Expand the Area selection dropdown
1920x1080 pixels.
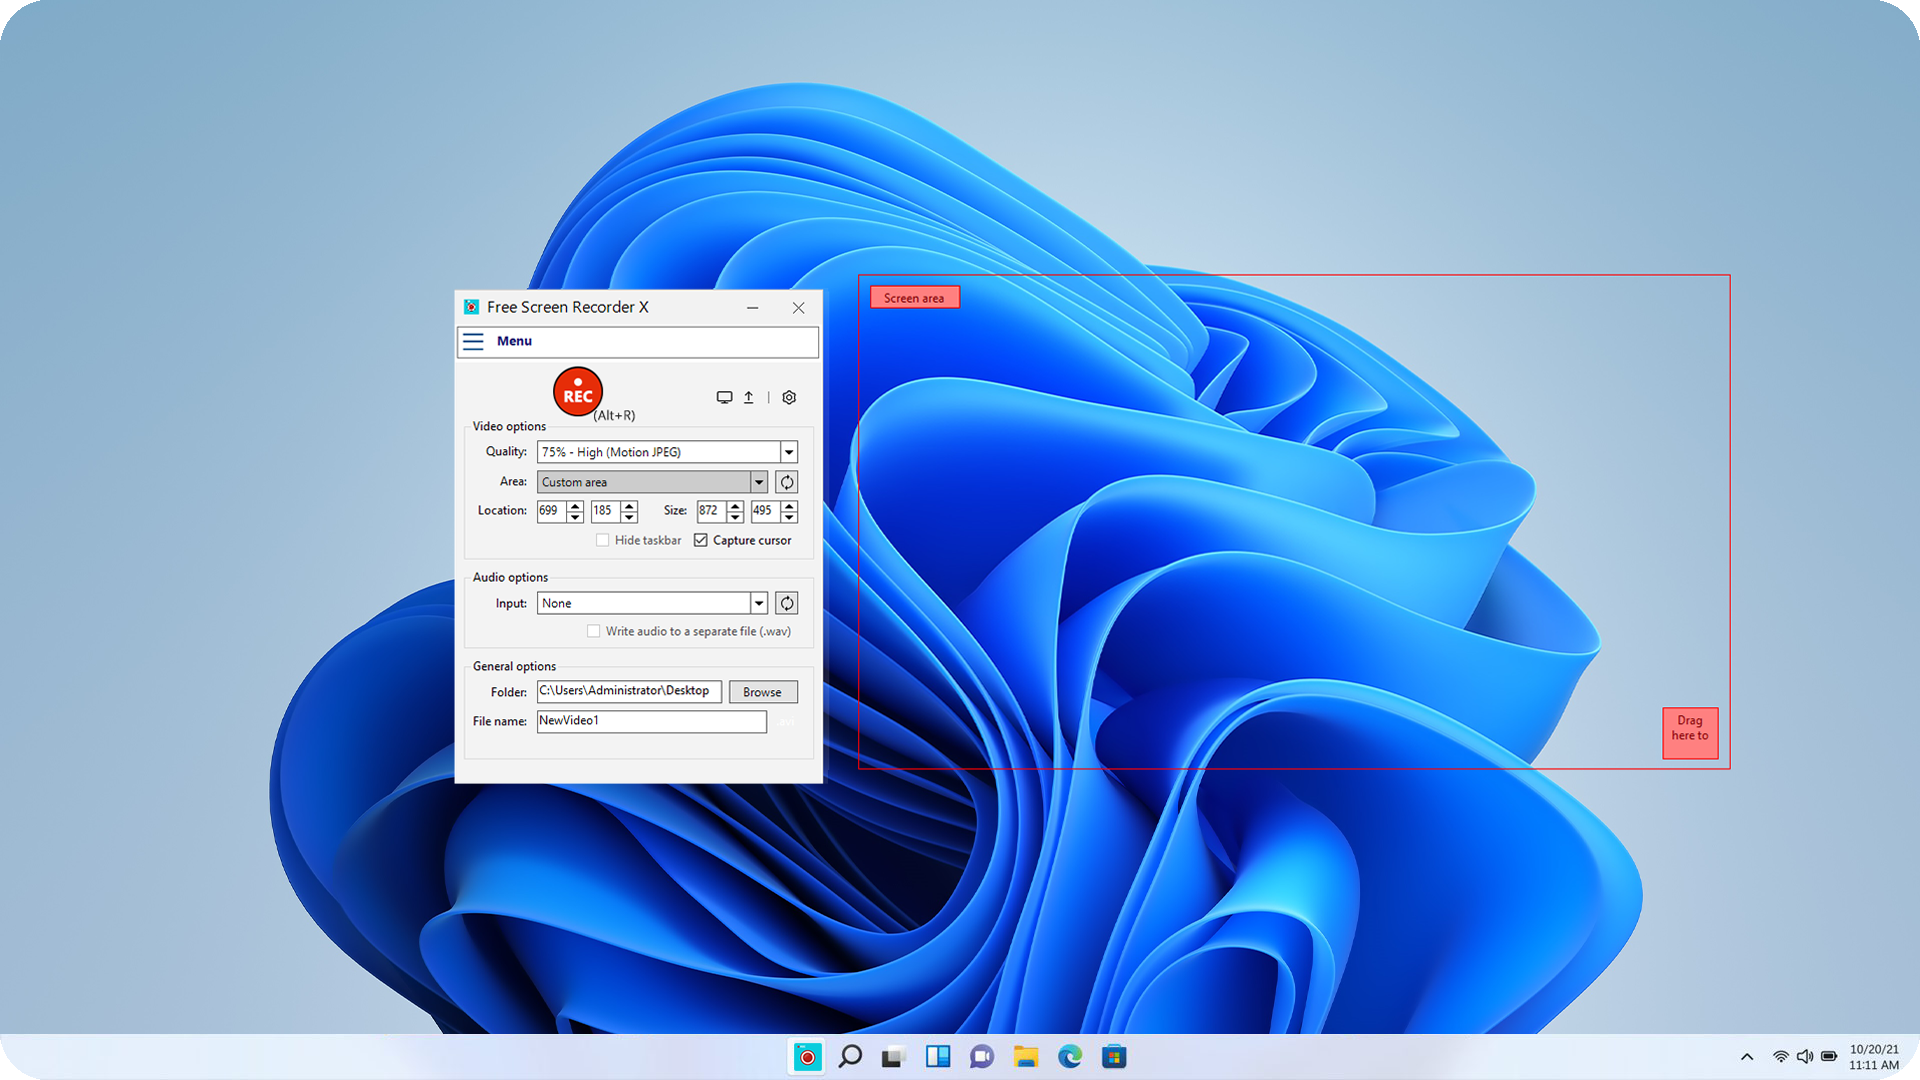pyautogui.click(x=759, y=481)
